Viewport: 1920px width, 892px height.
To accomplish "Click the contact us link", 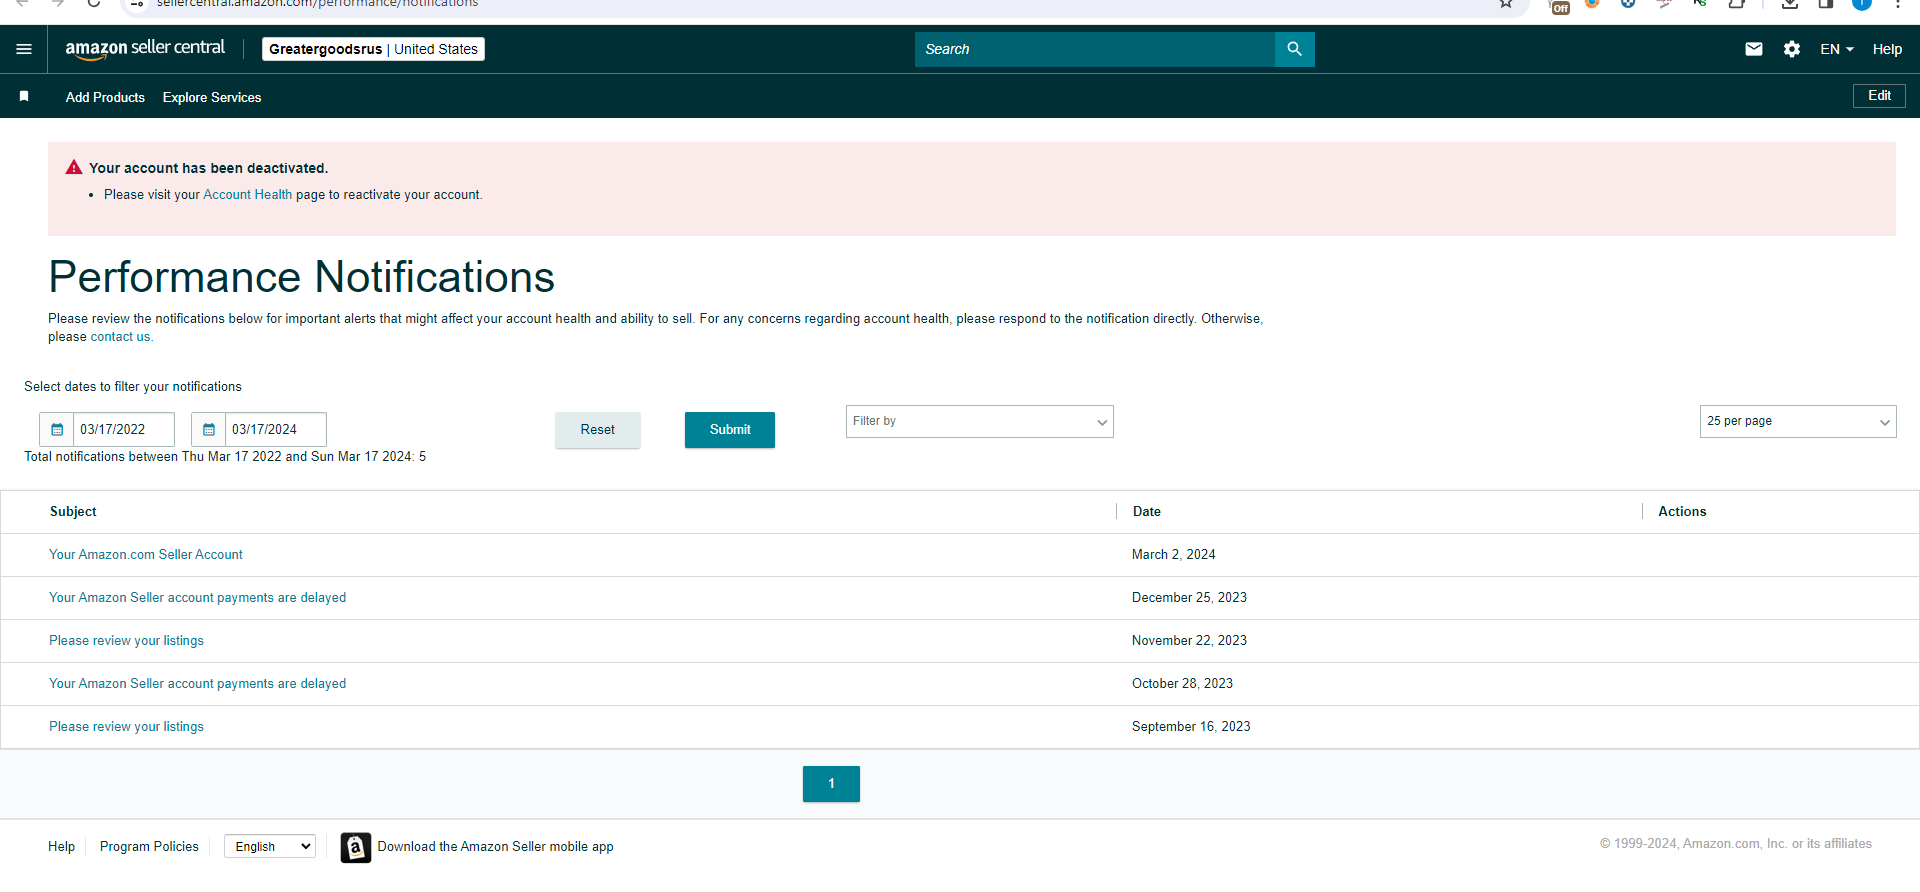I will pos(120,337).
